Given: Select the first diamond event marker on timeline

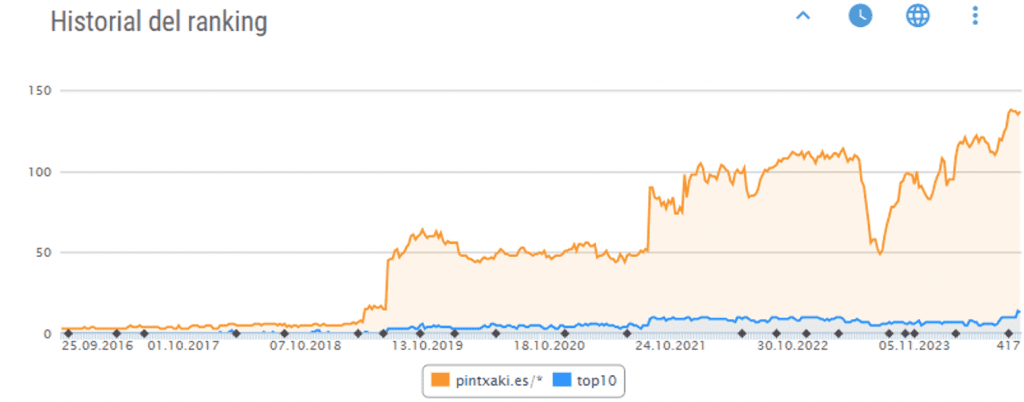Looking at the screenshot, I should tap(68, 333).
